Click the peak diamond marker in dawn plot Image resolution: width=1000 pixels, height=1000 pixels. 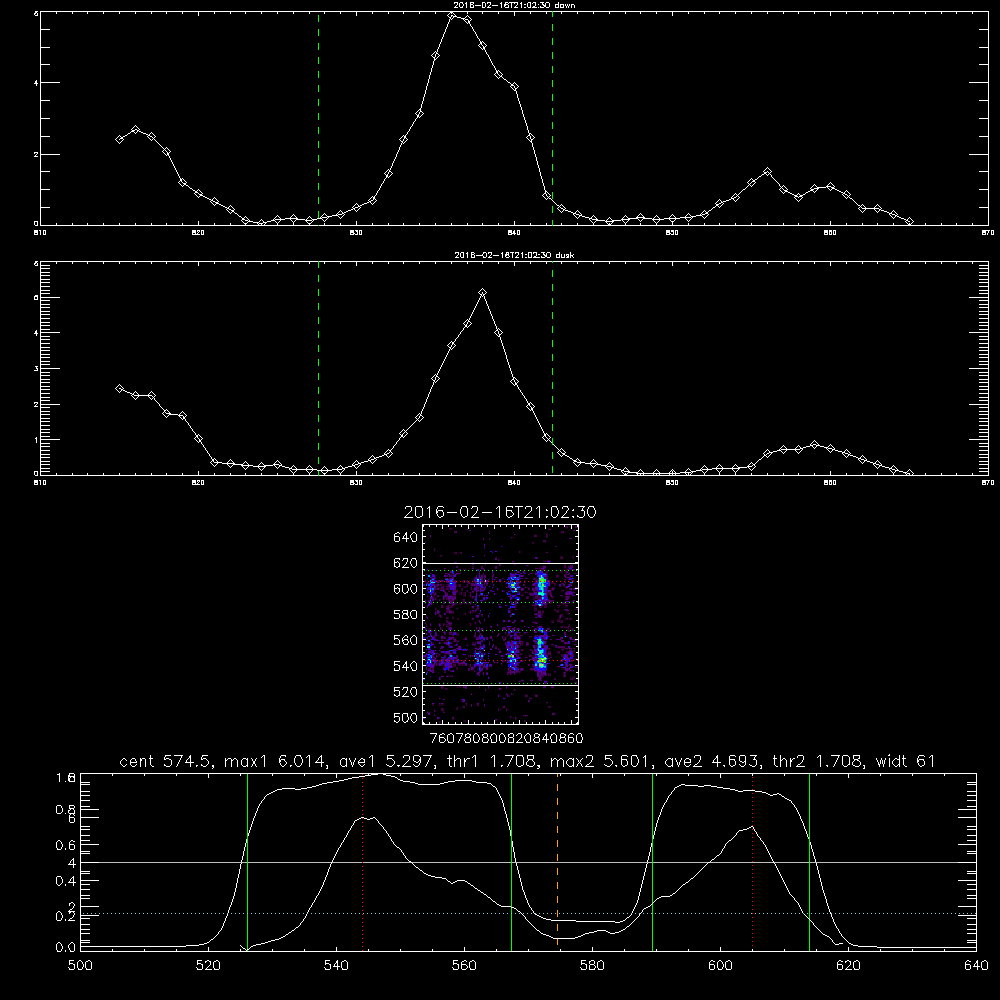point(452,15)
